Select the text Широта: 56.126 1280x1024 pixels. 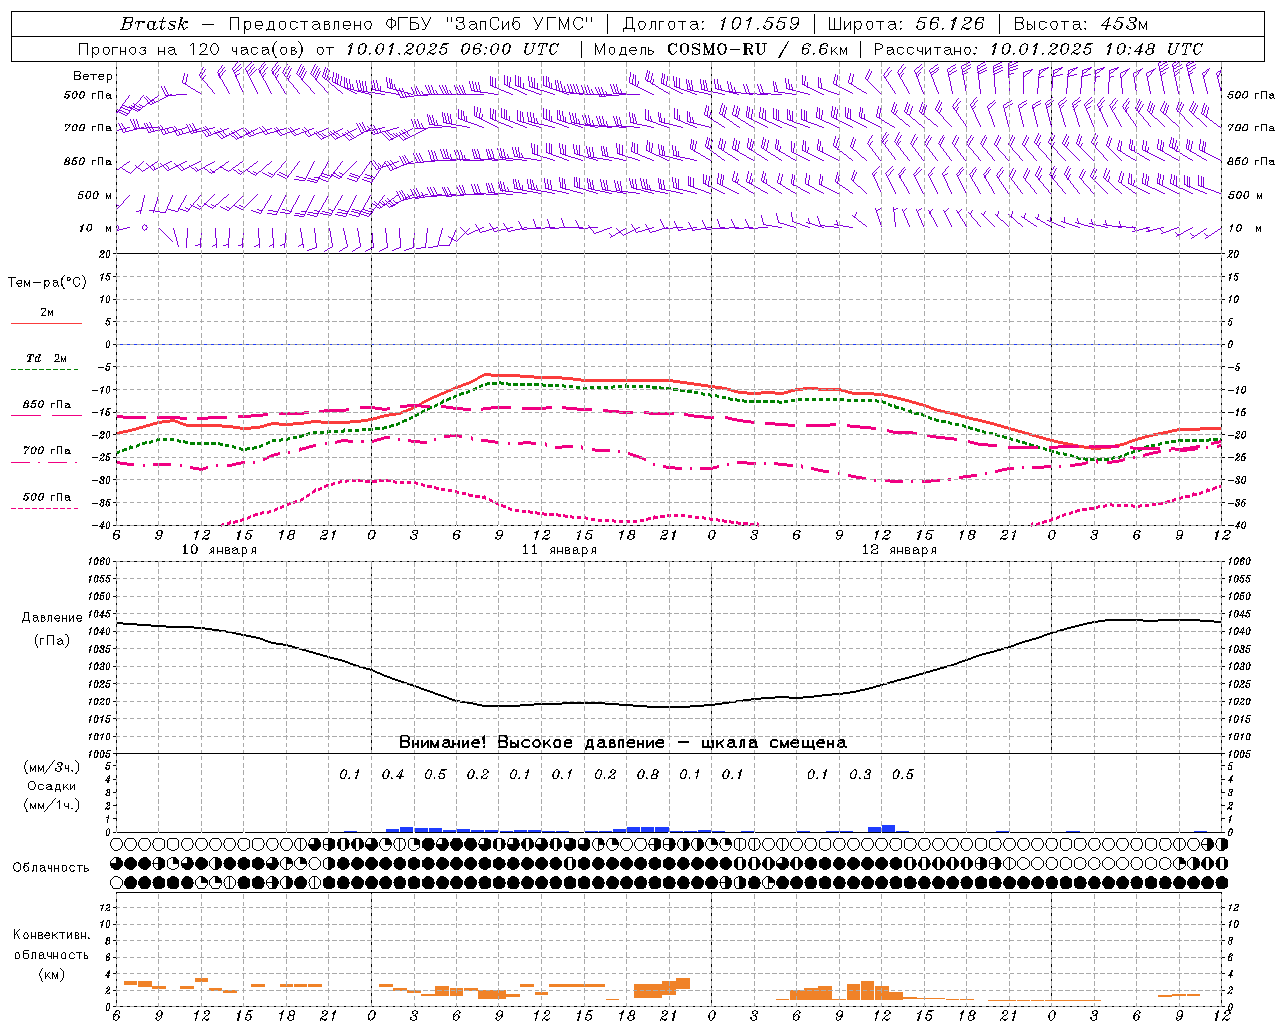(906, 24)
